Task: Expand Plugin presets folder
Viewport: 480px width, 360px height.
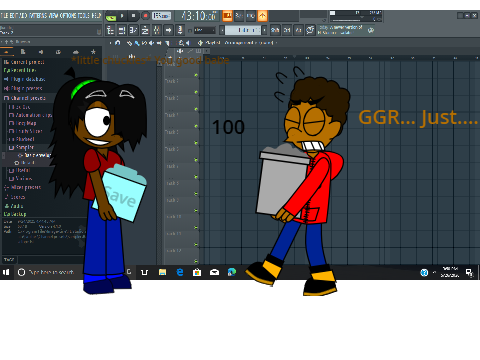Action: [x=23, y=88]
